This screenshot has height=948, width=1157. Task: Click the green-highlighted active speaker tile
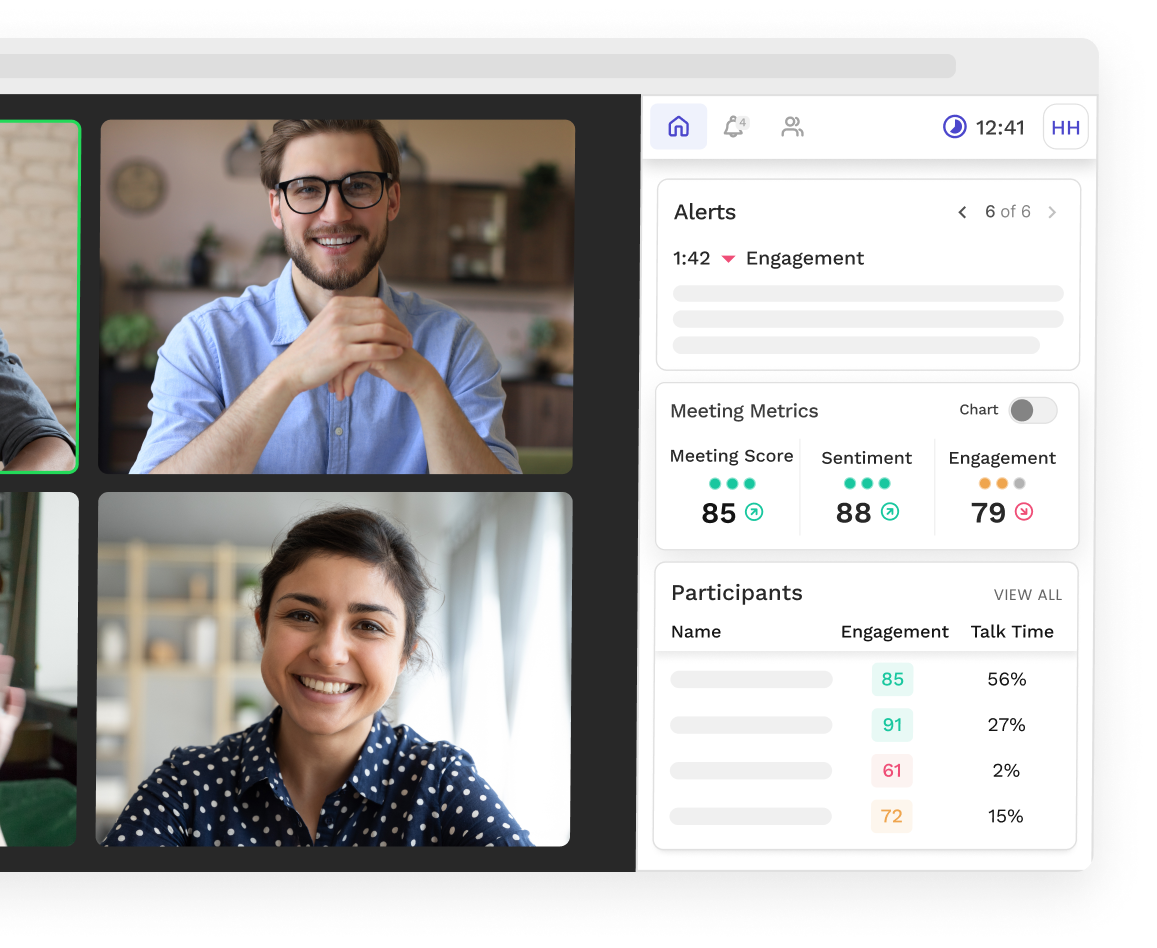click(x=38, y=296)
